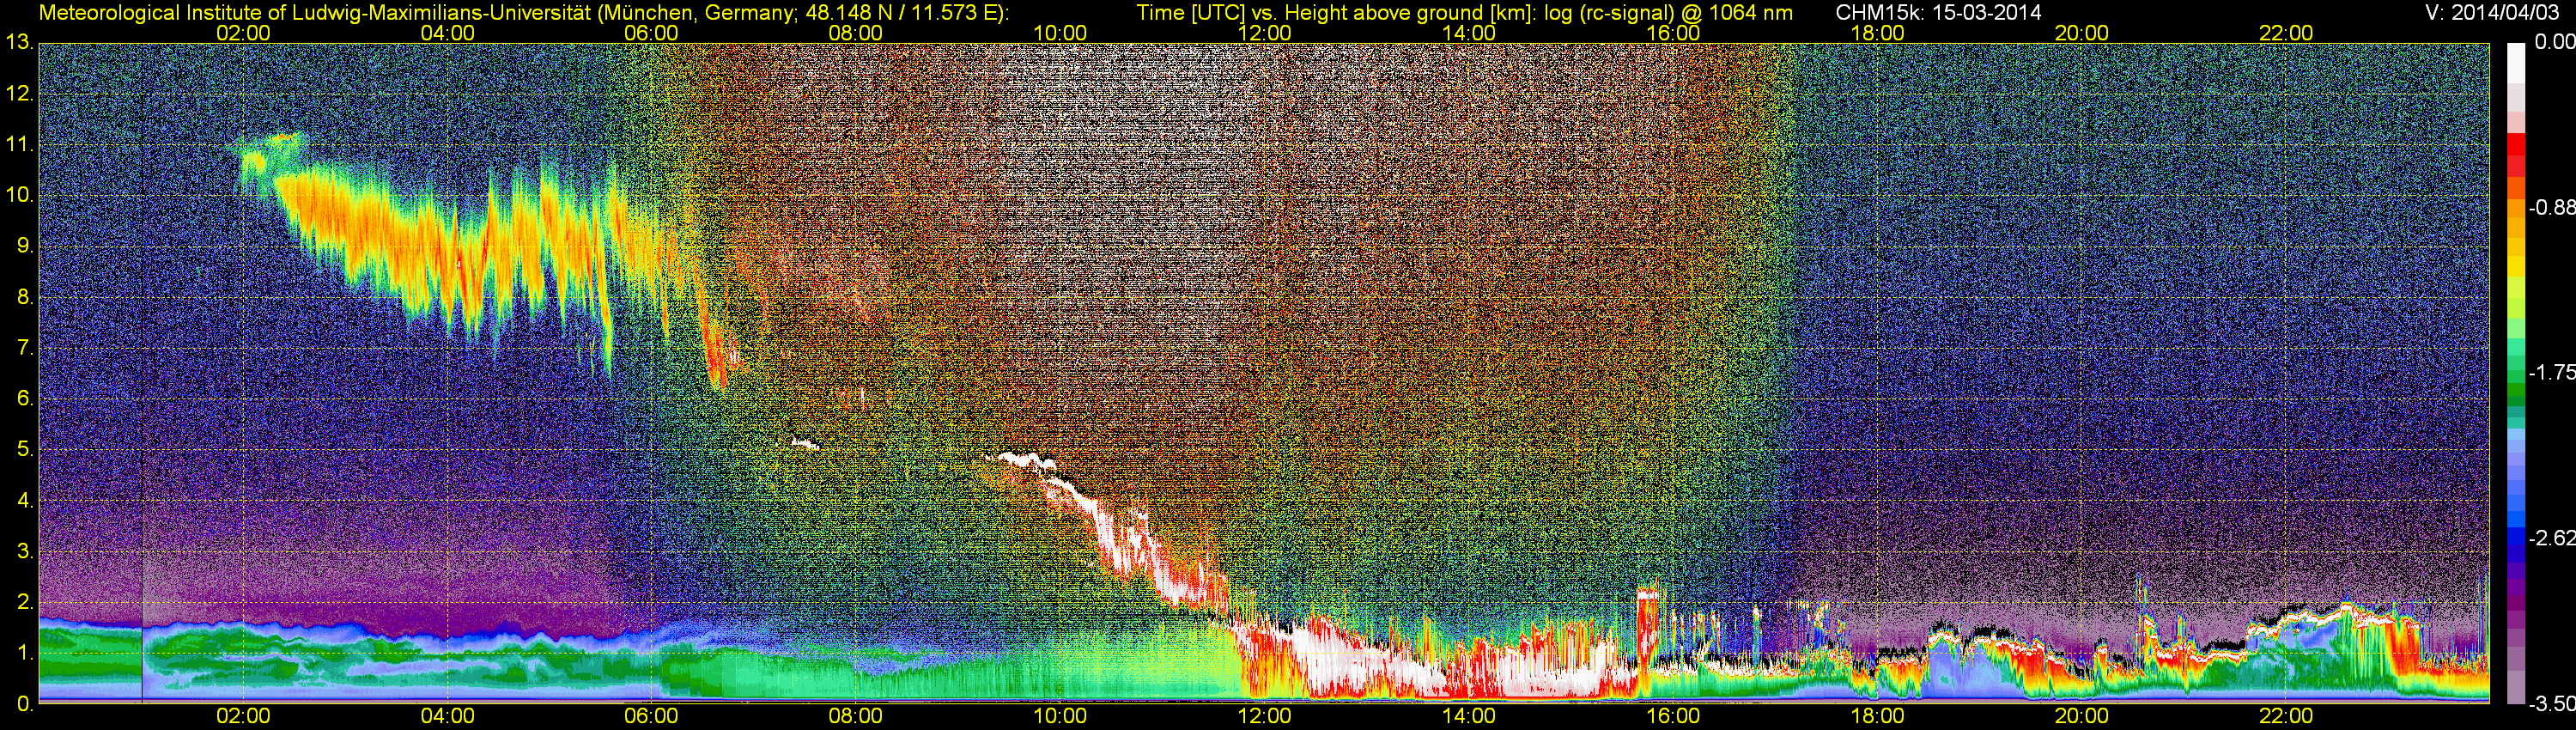This screenshot has width=2576, height=730.
Task: Click the '-0.88' colorbar value
Action: [x=2551, y=207]
